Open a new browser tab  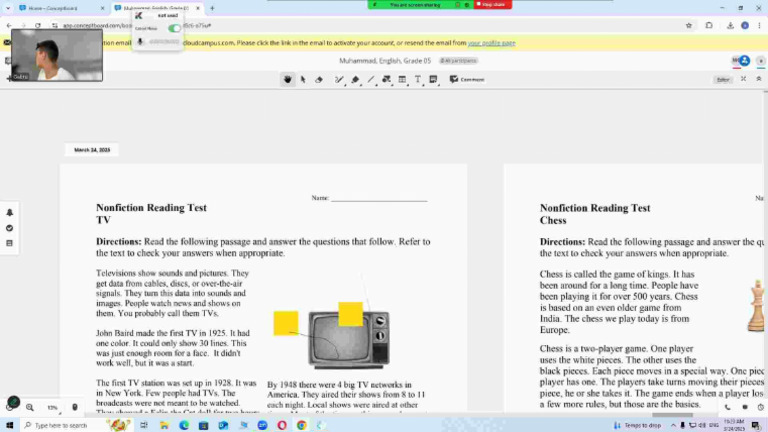click(212, 8)
